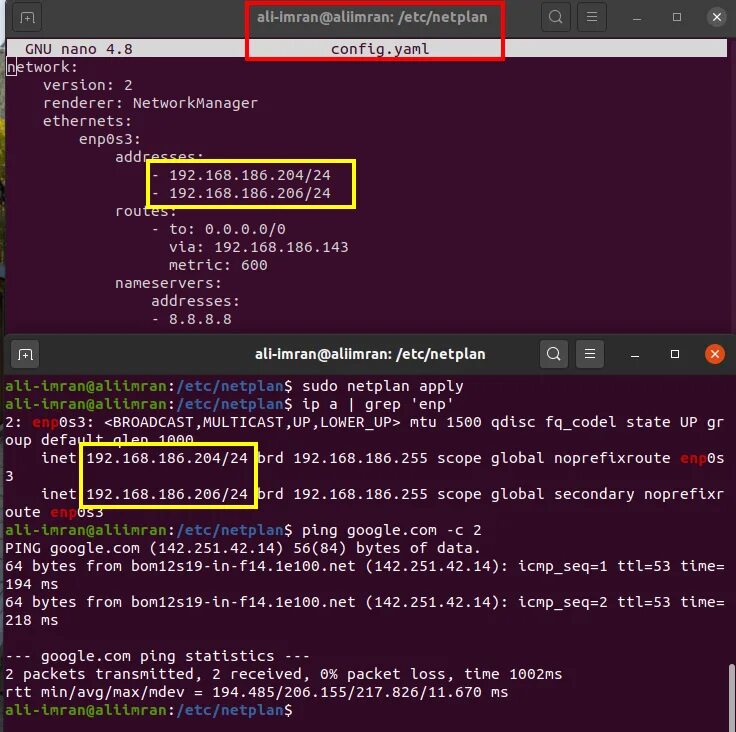
Task: Click the 'enp0s3:' line in nano
Action: coord(110,139)
